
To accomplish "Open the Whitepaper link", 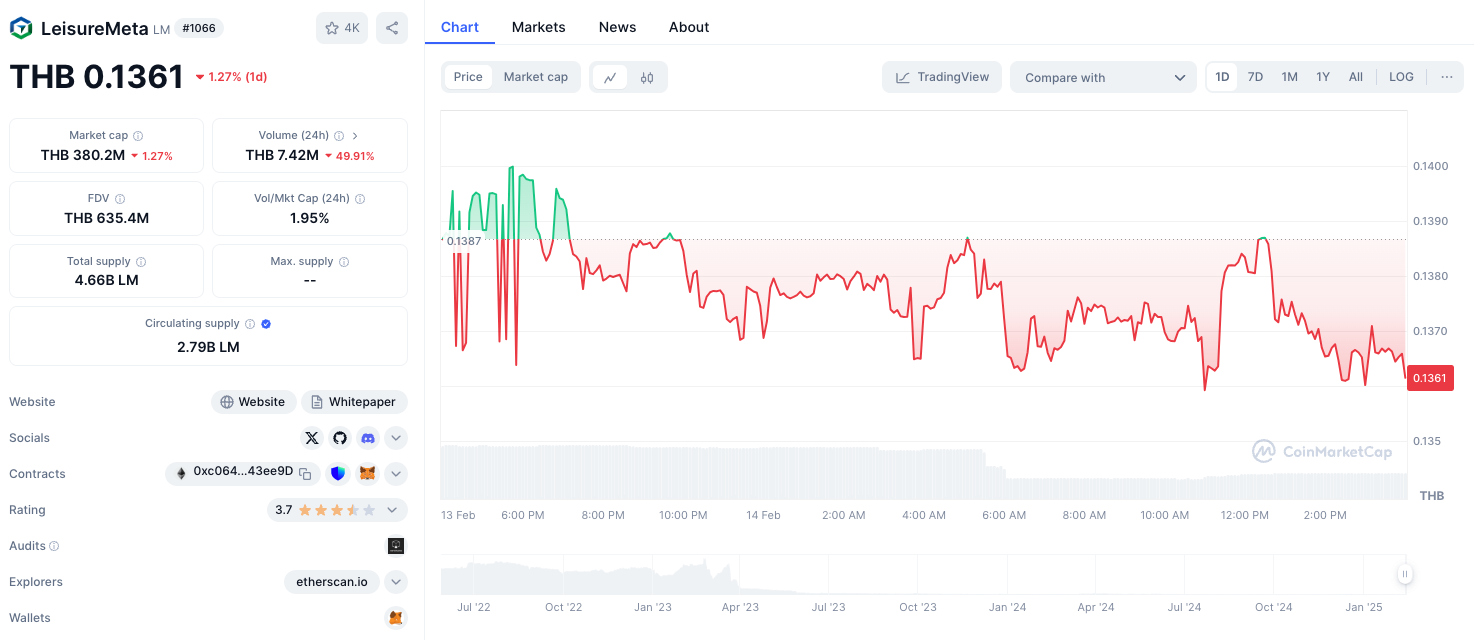I will pyautogui.click(x=354, y=402).
